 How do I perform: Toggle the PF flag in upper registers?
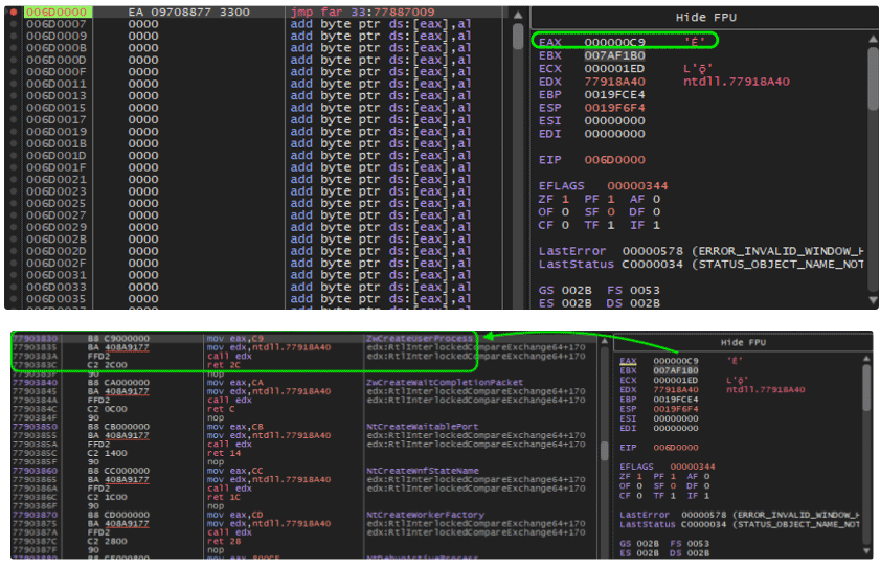pyautogui.click(x=599, y=199)
